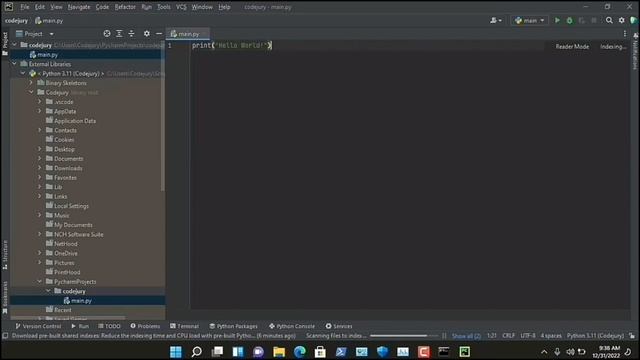
Task: Switch to the main.py editor tab
Action: coord(188,34)
